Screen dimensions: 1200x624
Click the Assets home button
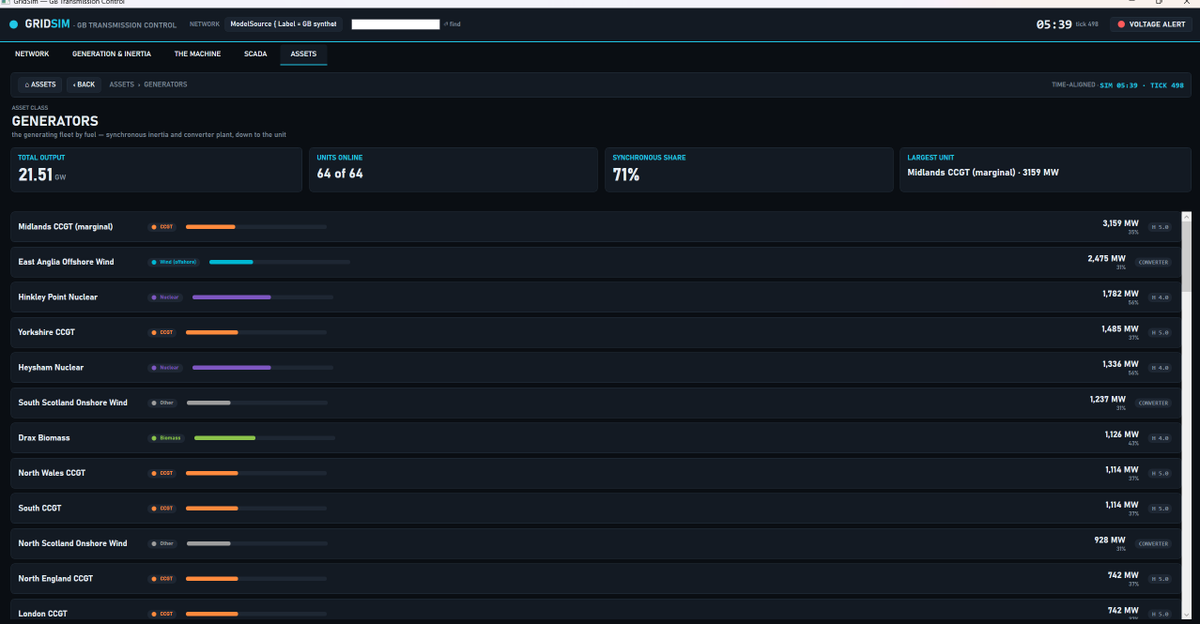click(x=40, y=85)
